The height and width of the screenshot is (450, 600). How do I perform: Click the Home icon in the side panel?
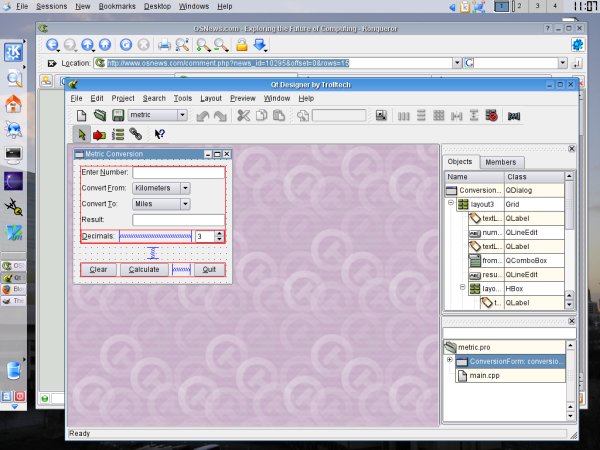13,104
